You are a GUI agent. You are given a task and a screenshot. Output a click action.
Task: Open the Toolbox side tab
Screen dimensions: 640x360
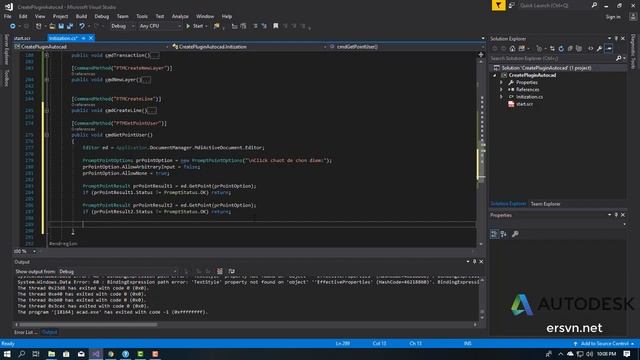pyautogui.click(x=7, y=78)
